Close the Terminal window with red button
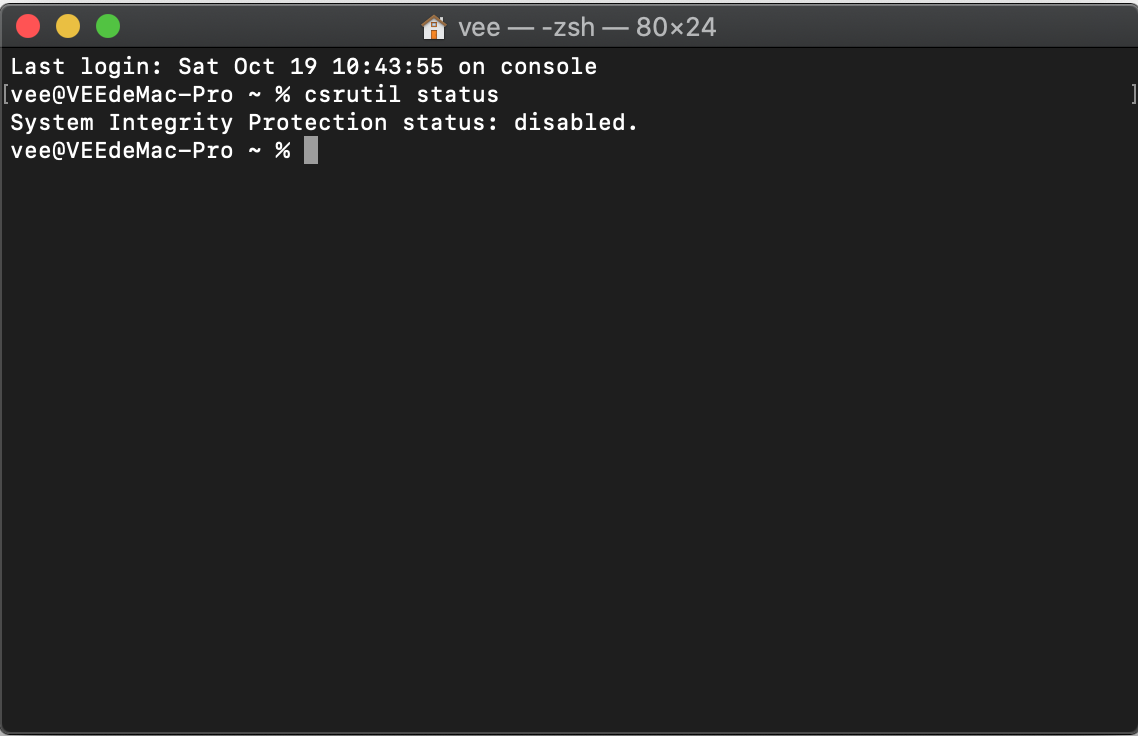 [x=28, y=26]
